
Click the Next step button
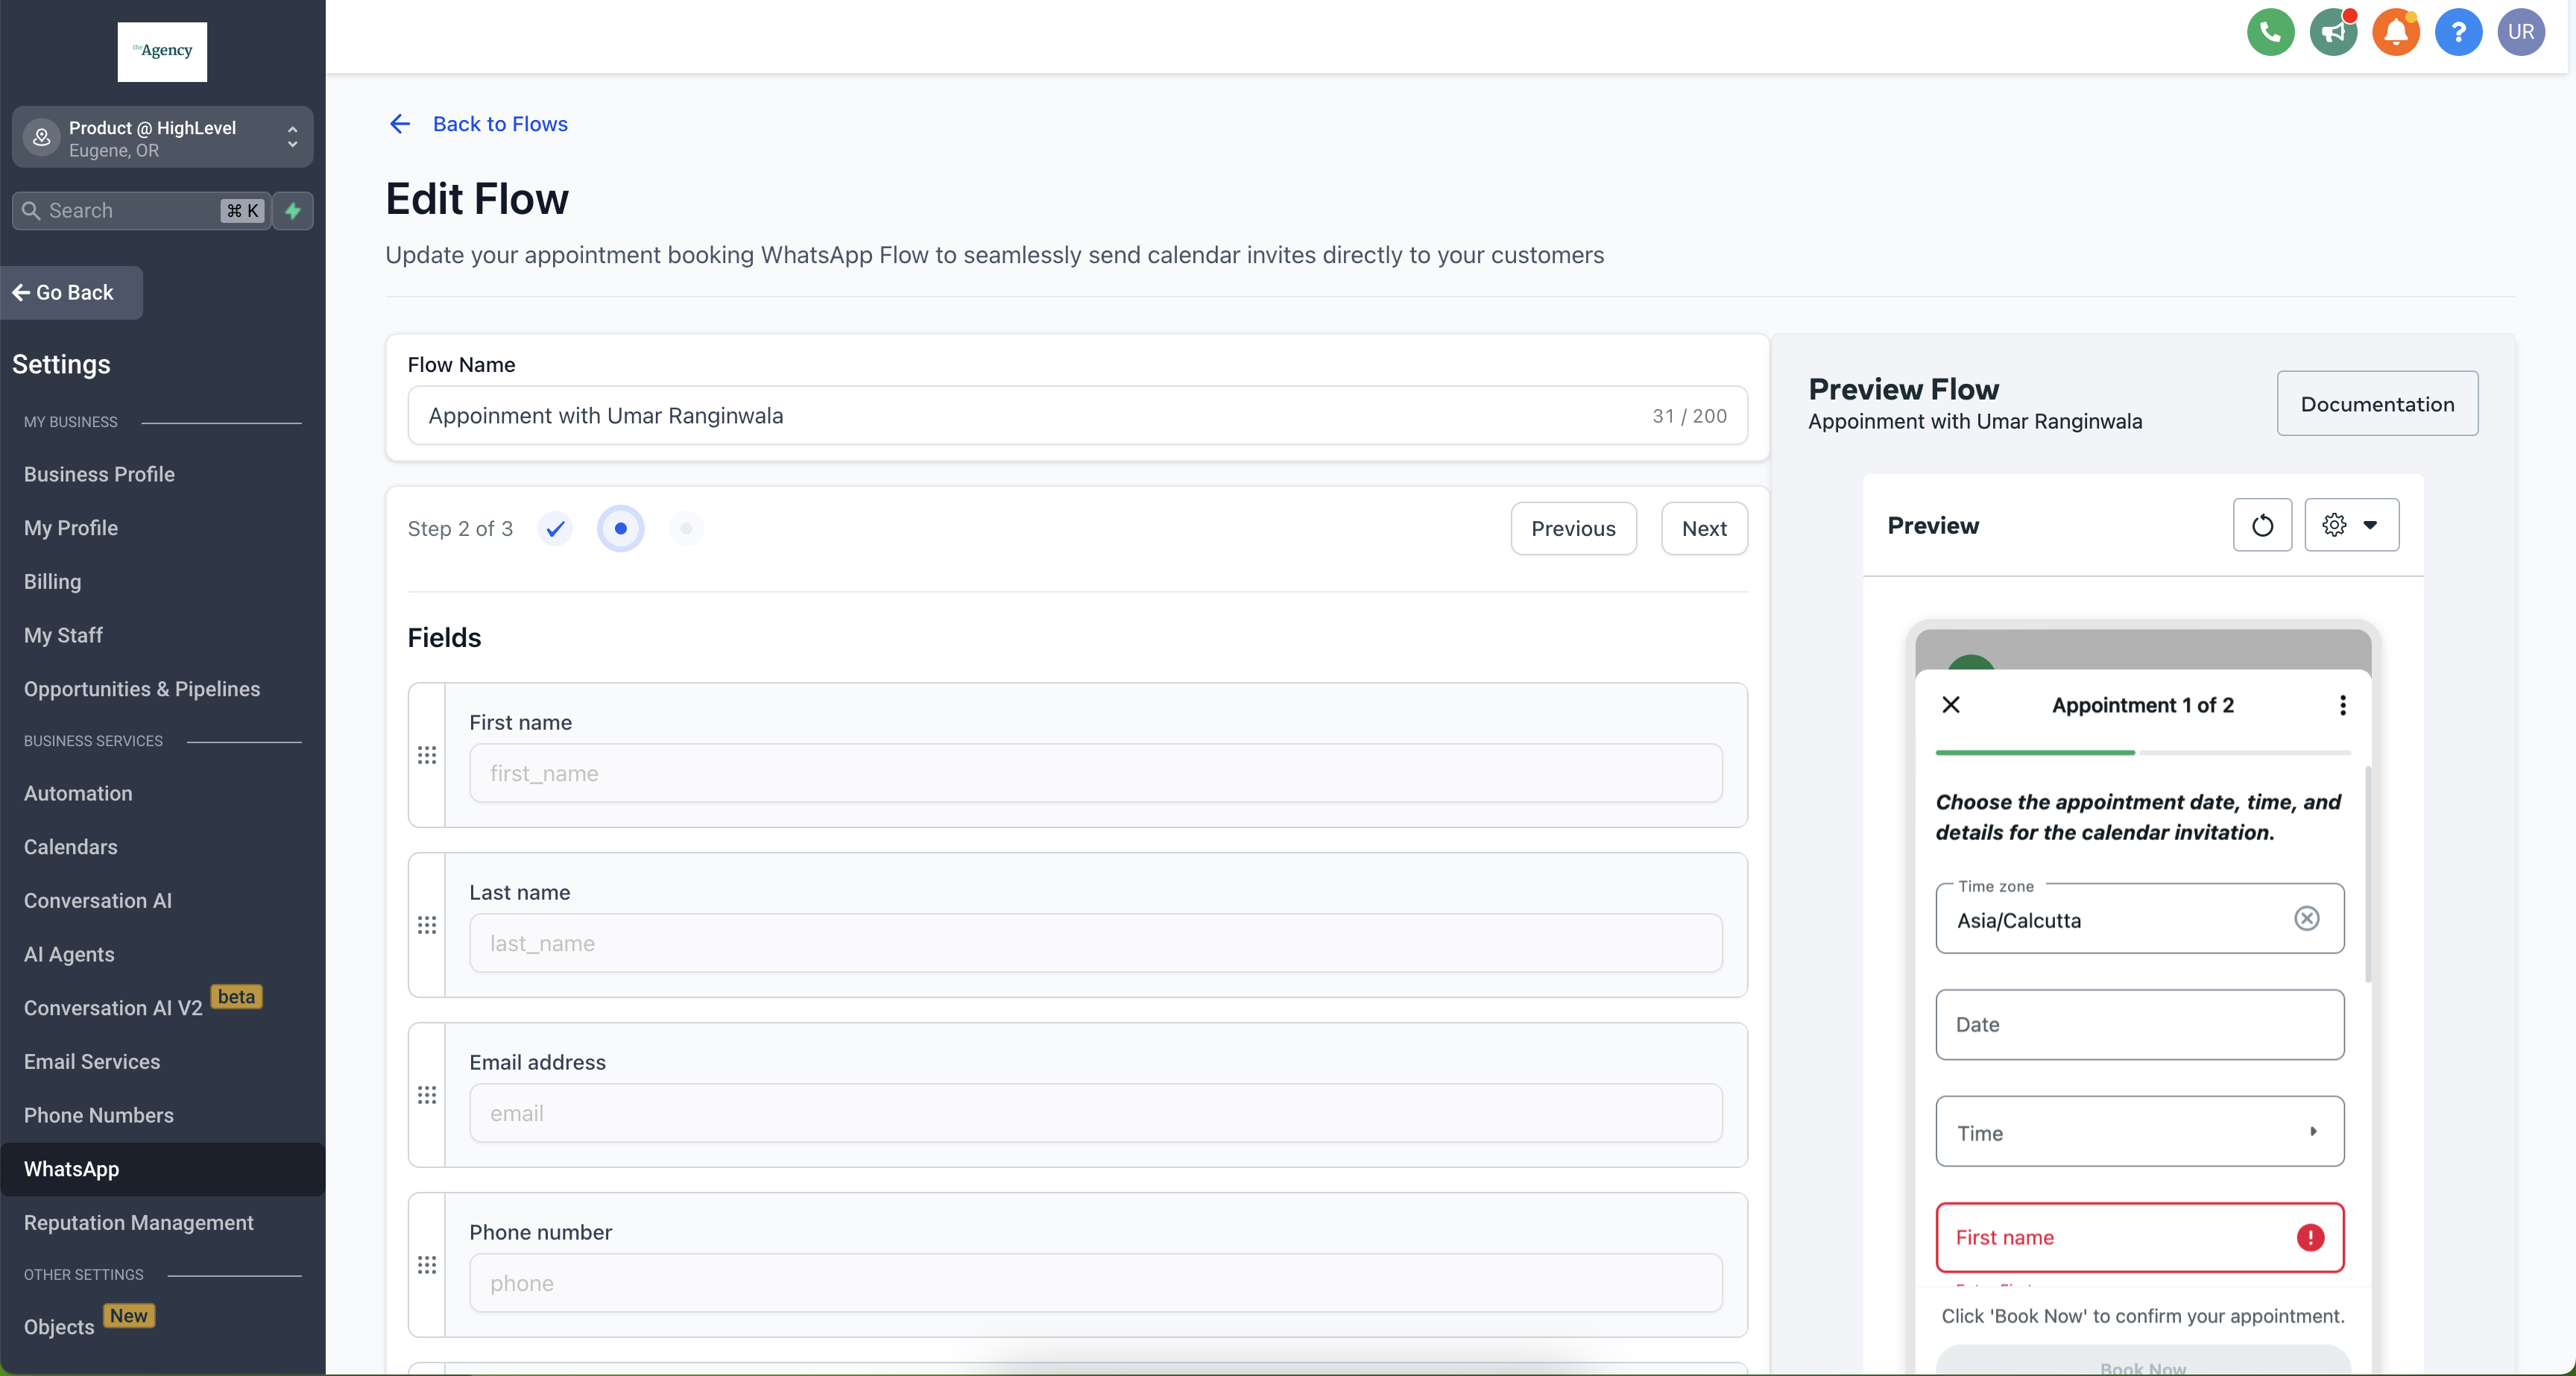1703,528
